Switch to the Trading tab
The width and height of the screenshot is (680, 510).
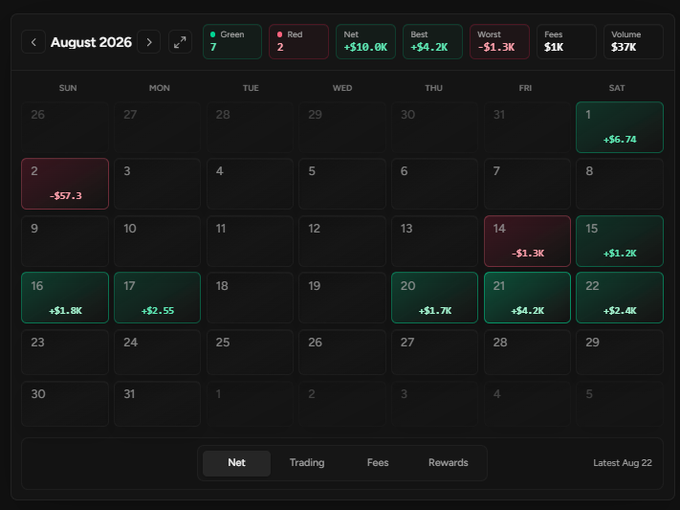[307, 463]
